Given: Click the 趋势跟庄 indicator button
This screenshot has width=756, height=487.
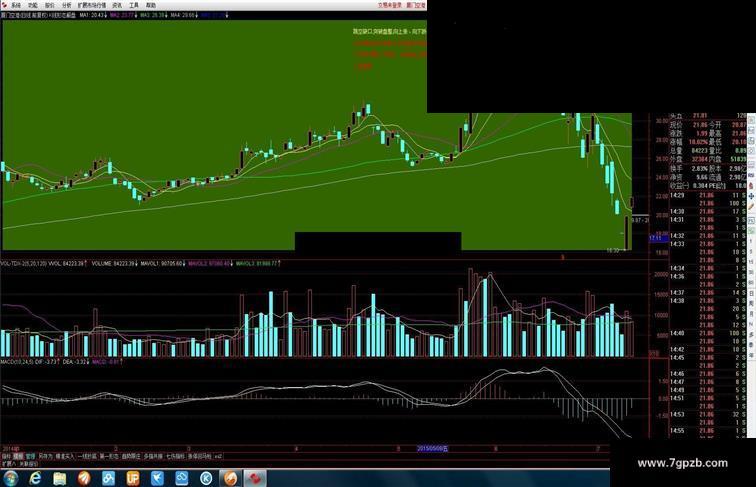Looking at the screenshot, I should click(131, 456).
